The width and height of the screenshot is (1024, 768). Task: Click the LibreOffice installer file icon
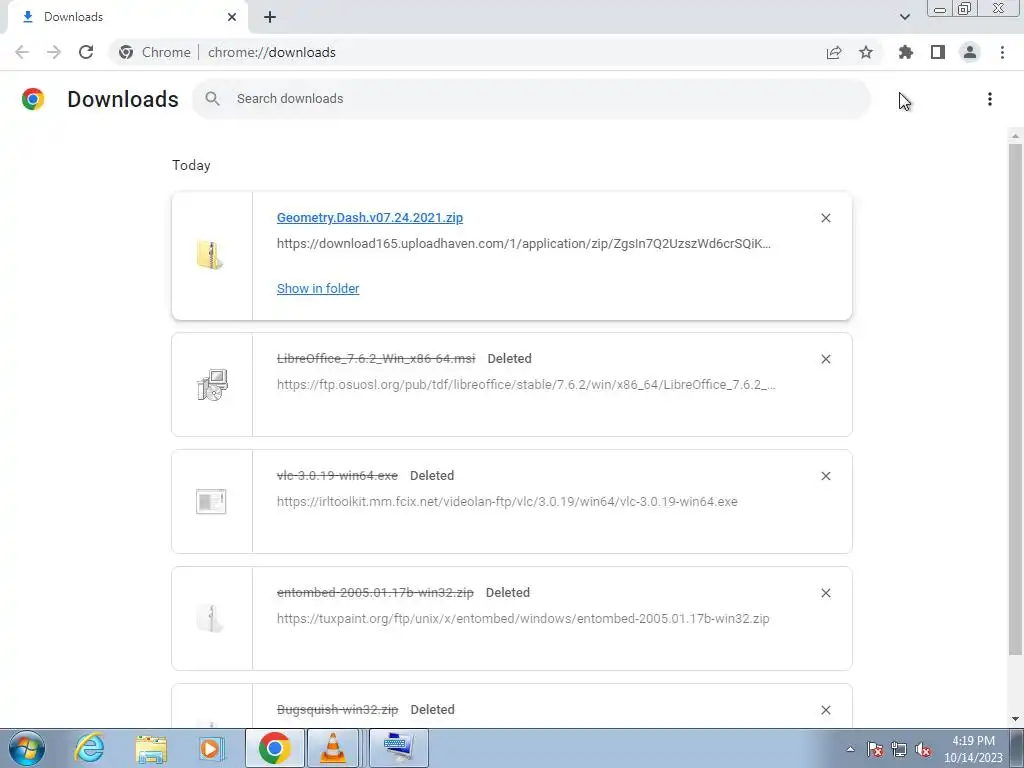(x=212, y=385)
